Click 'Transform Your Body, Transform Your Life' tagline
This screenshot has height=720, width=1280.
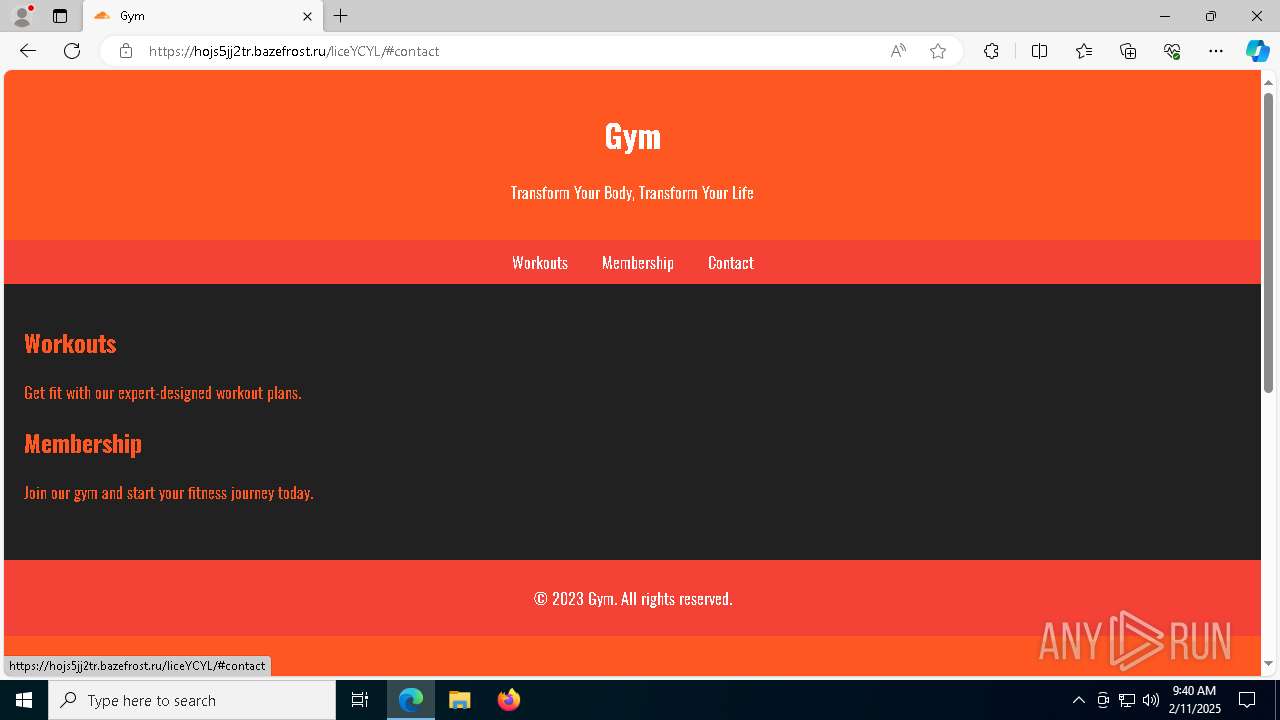pyautogui.click(x=632, y=193)
